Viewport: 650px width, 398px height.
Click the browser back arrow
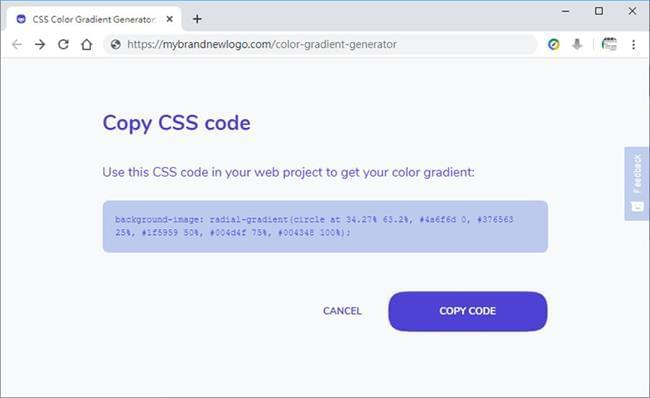click(x=17, y=44)
